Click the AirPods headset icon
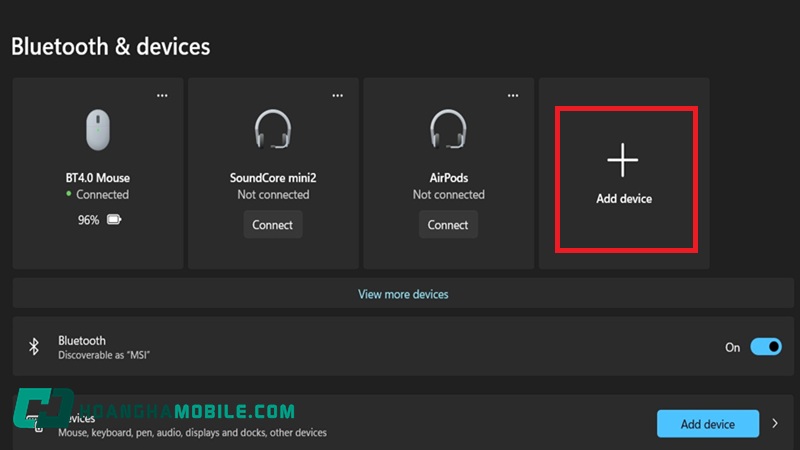This screenshot has width=800, height=450. [x=448, y=130]
